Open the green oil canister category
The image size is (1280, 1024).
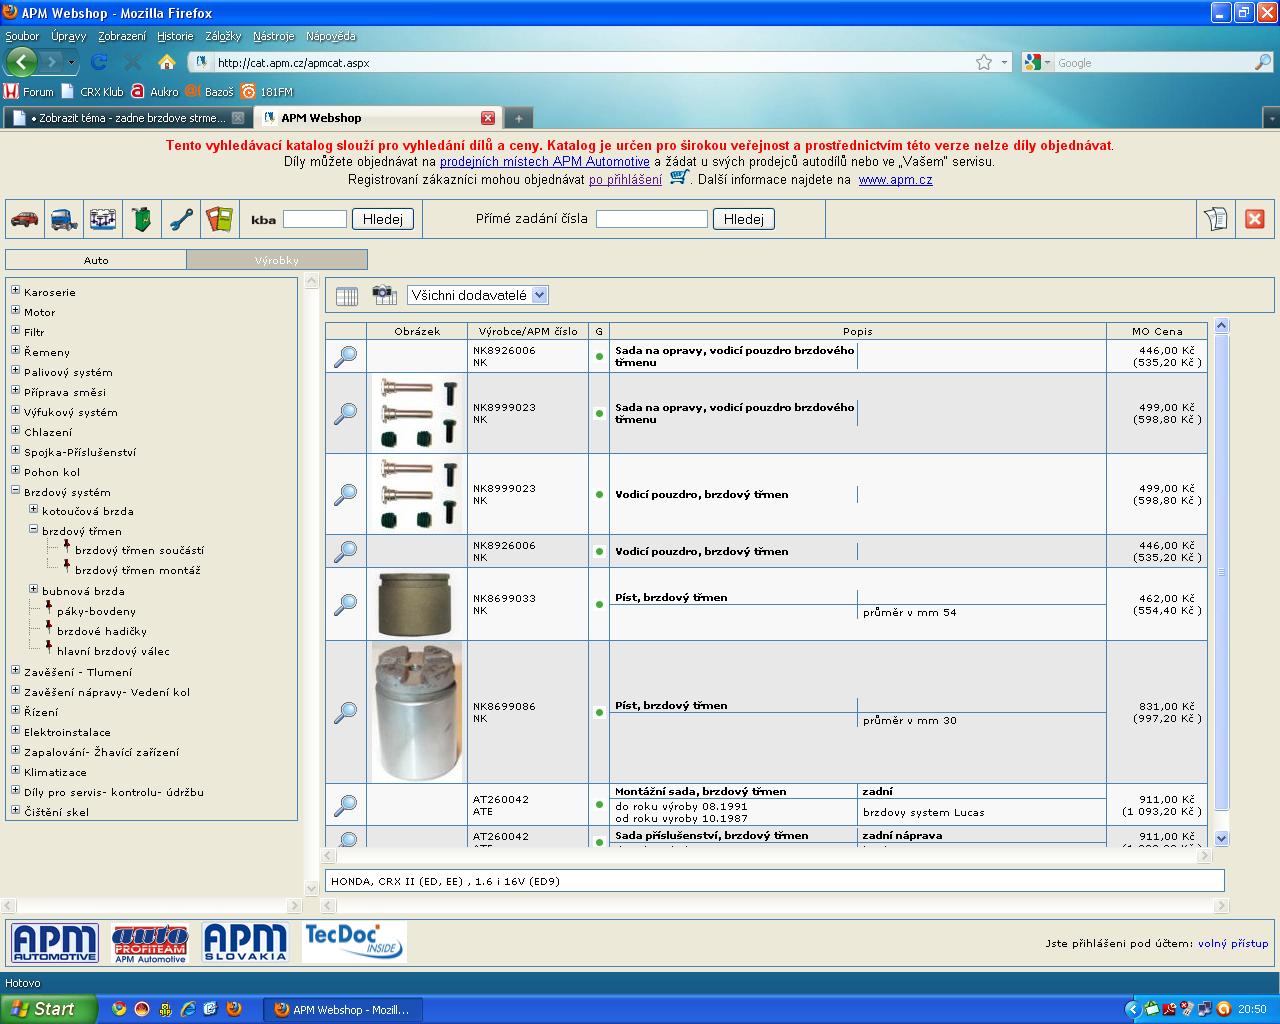142,219
